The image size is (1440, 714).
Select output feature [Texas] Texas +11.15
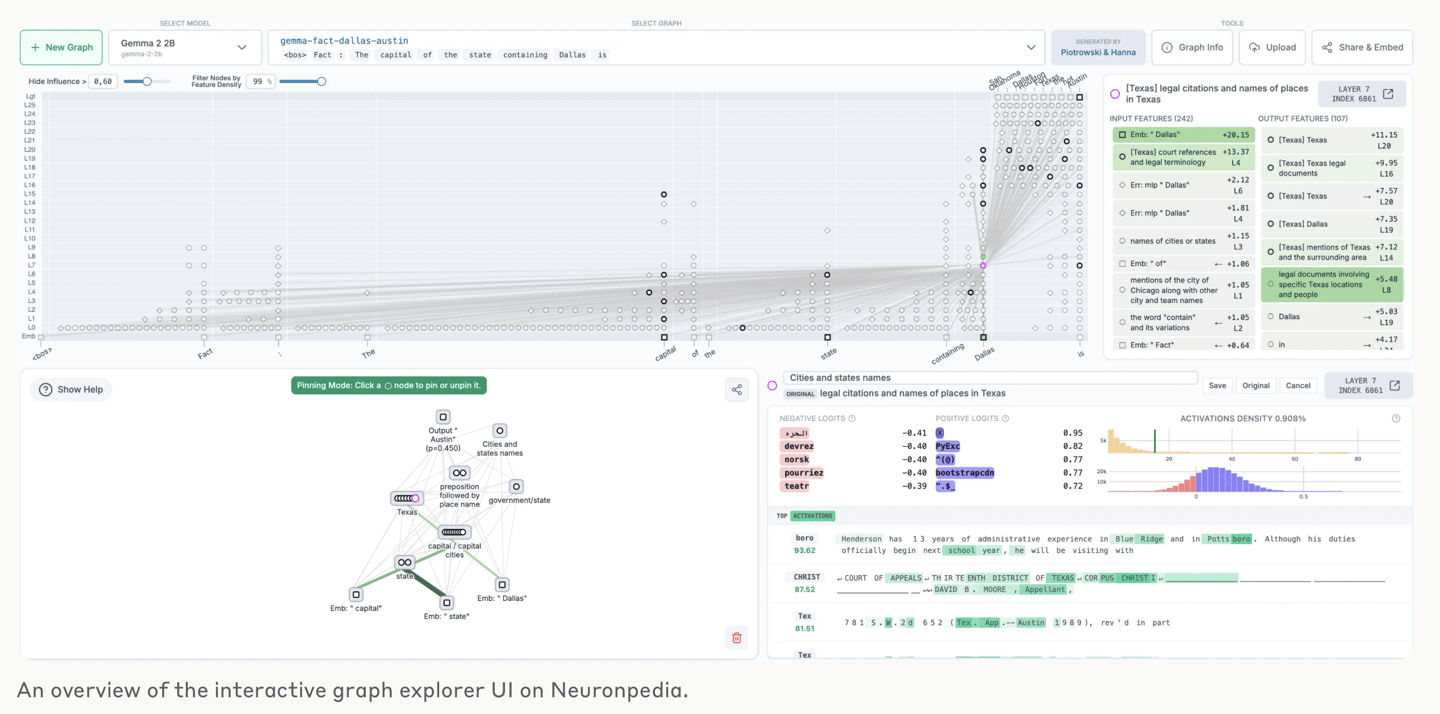click(x=1332, y=140)
